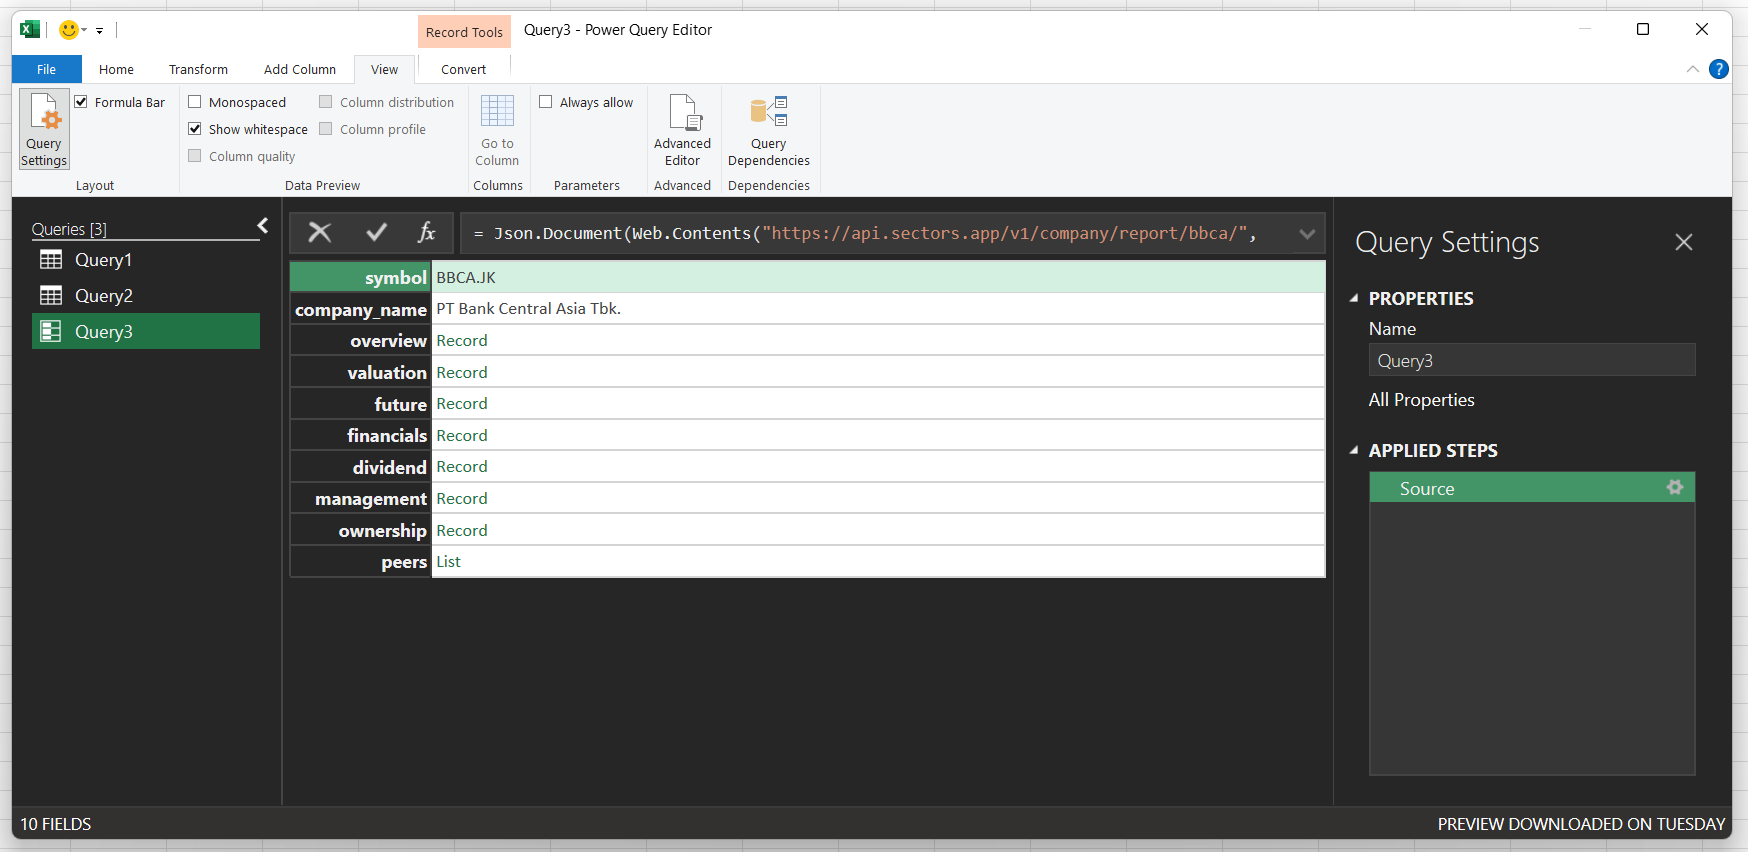
Task: Click the Record Tools contextual tab
Action: (x=464, y=32)
